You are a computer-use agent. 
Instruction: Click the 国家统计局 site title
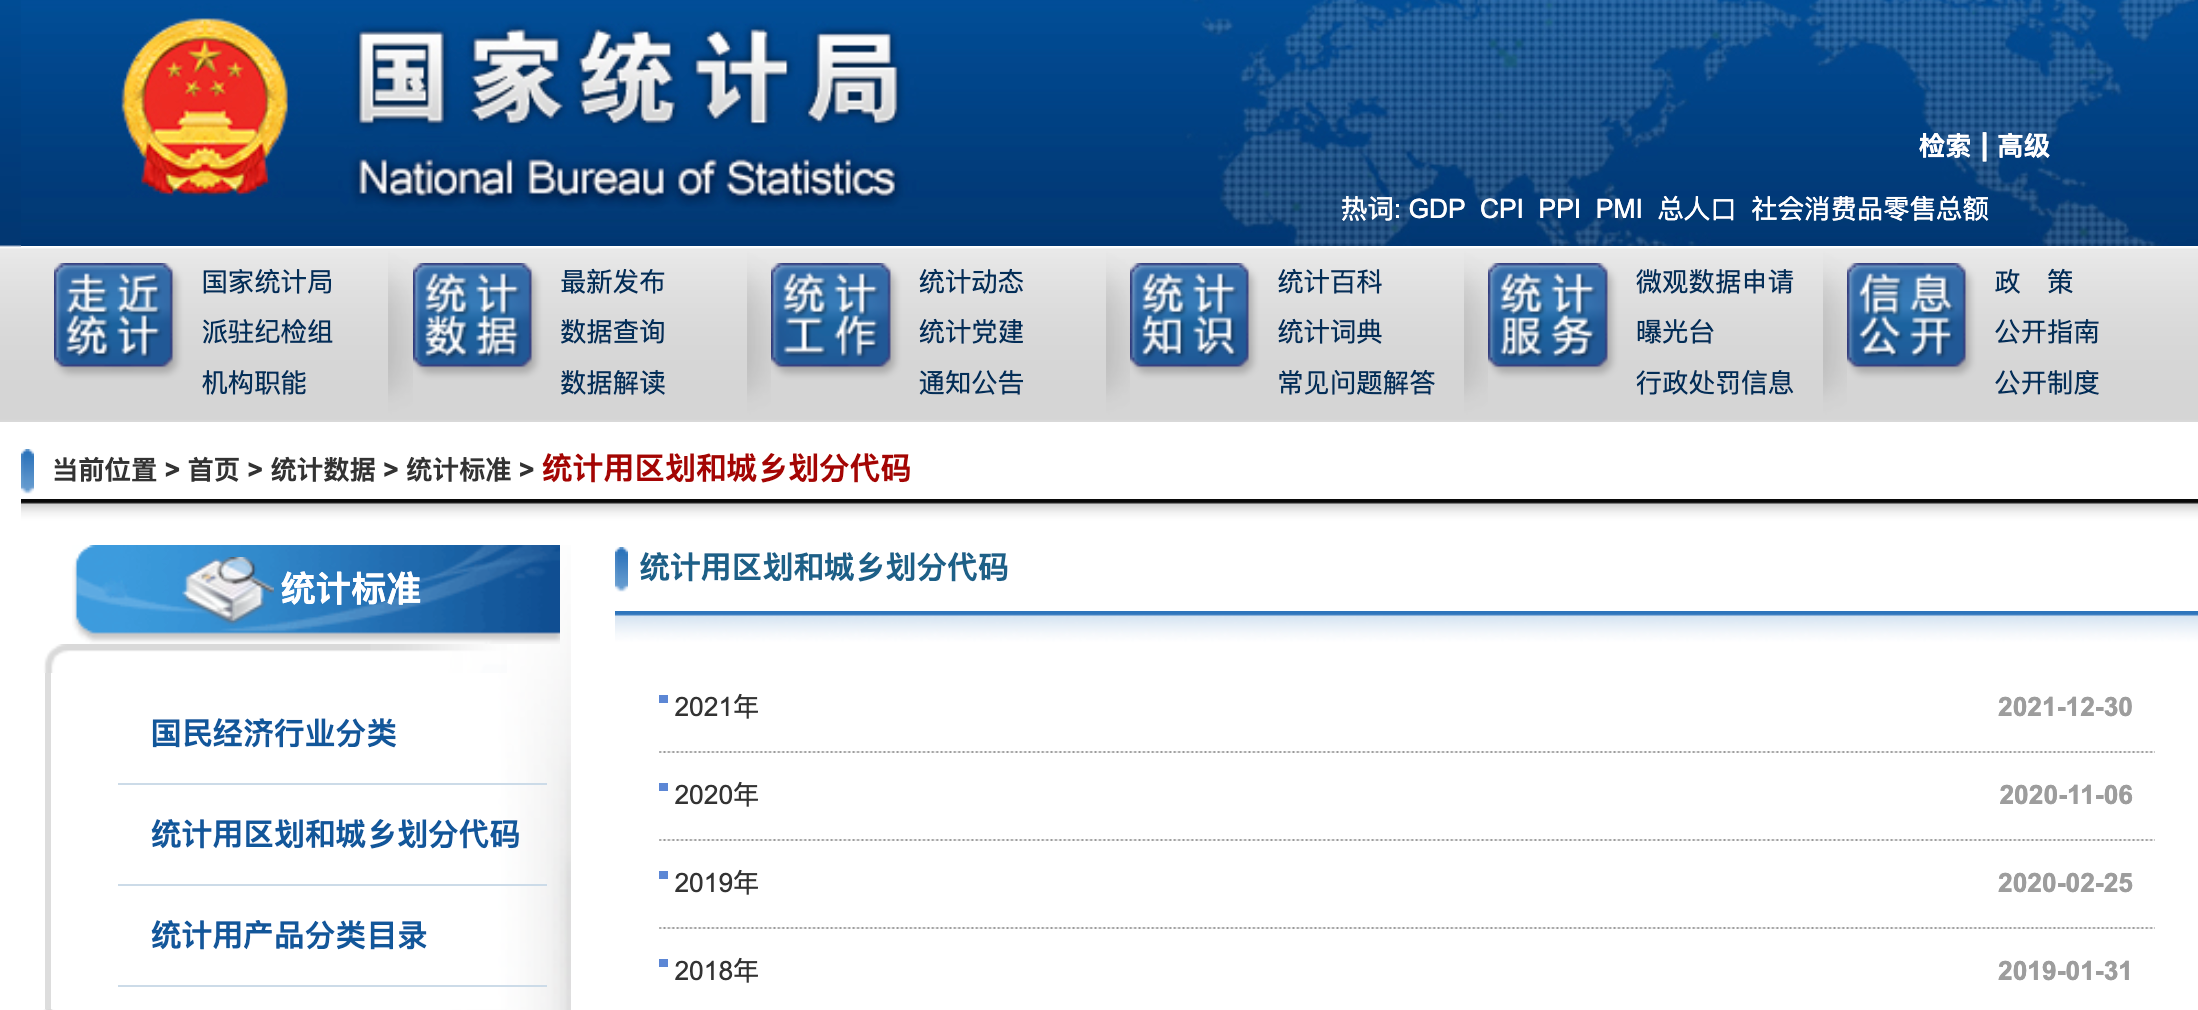(x=629, y=77)
